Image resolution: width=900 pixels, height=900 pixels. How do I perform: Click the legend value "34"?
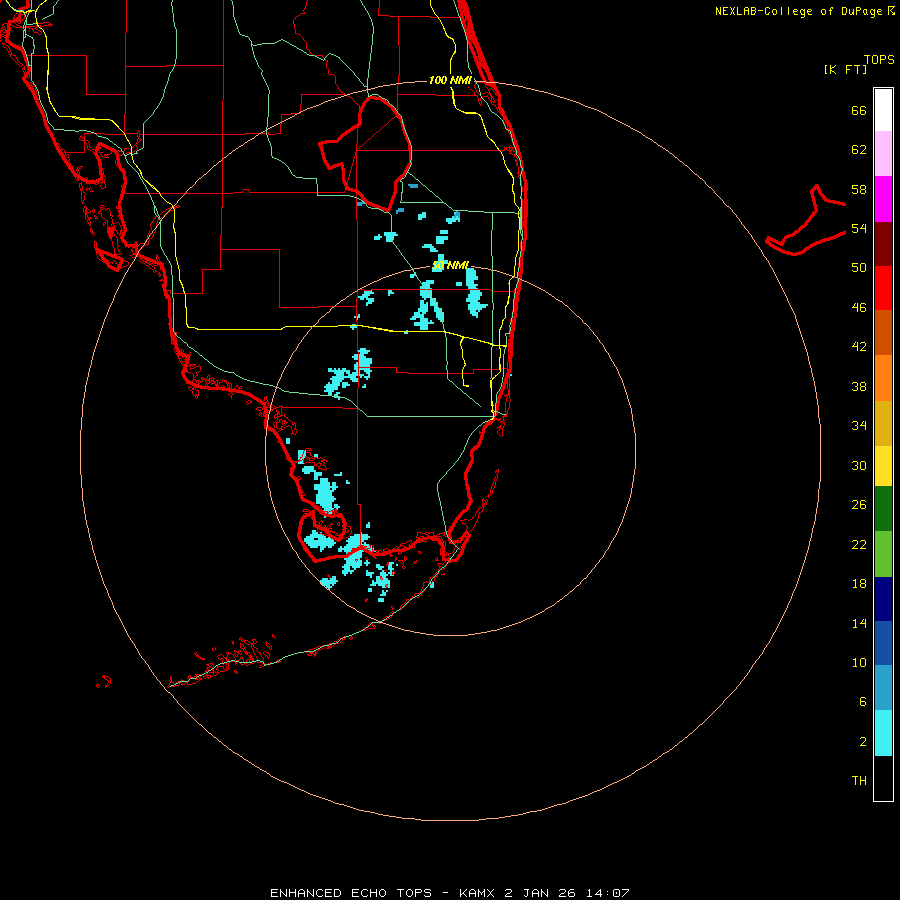pyautogui.click(x=859, y=426)
